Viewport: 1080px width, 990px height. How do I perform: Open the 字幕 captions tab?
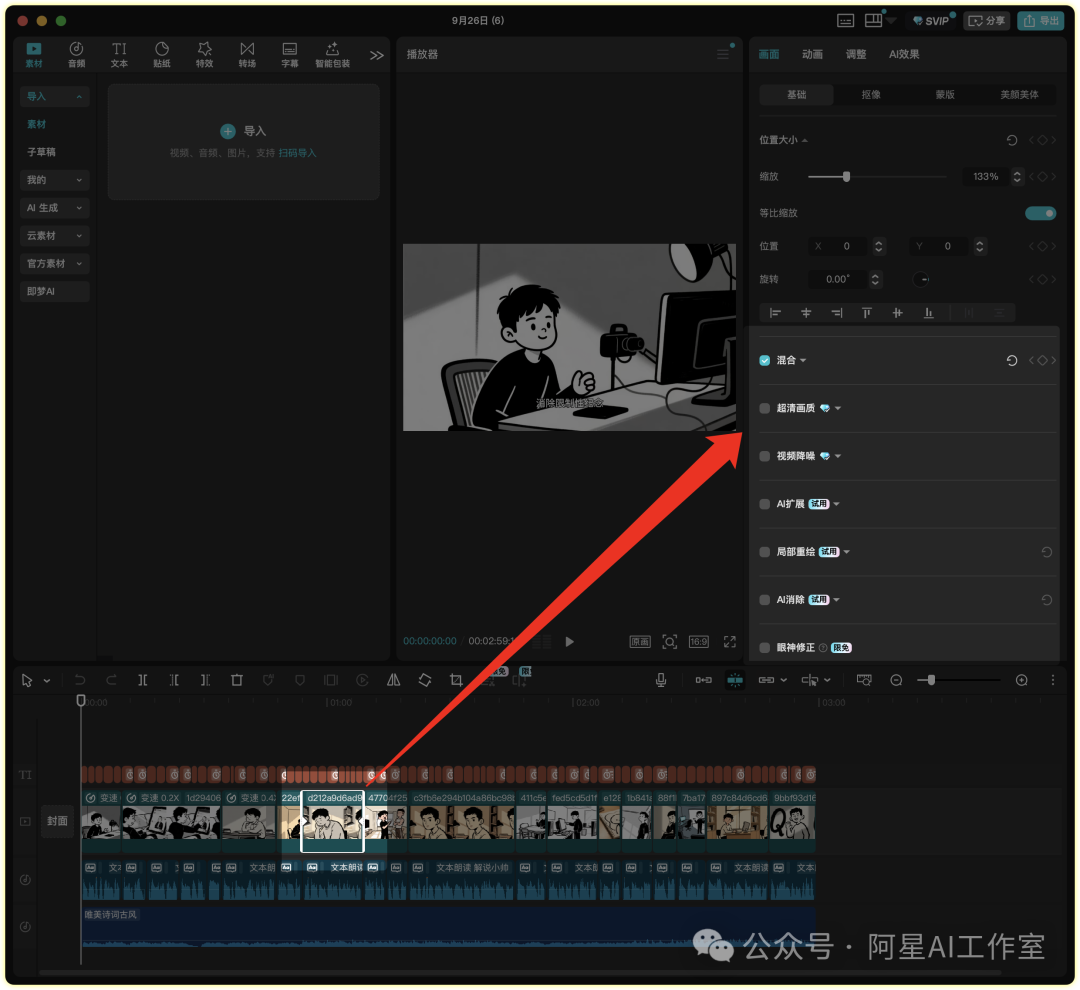click(x=290, y=54)
